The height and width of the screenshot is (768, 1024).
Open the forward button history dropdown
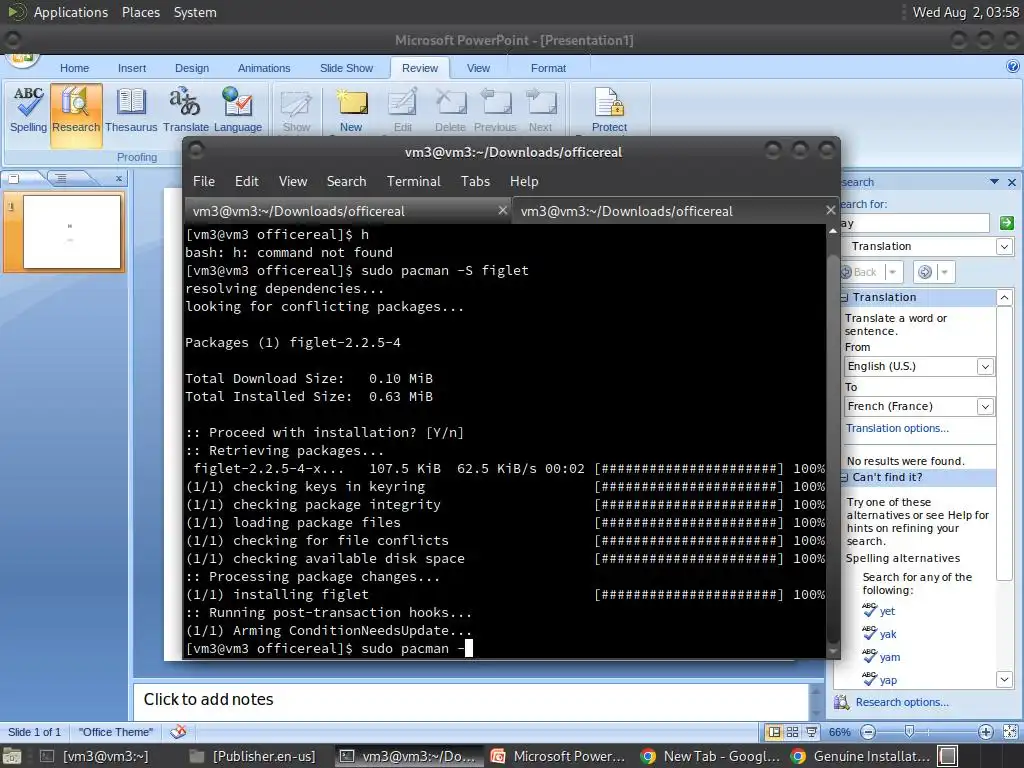tap(945, 272)
